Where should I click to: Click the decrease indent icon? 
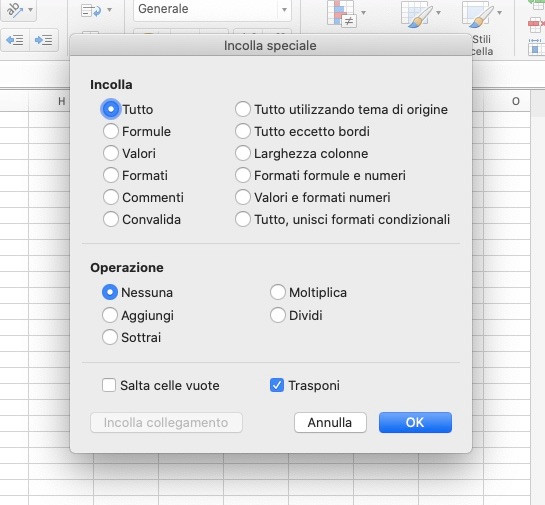tap(15, 40)
